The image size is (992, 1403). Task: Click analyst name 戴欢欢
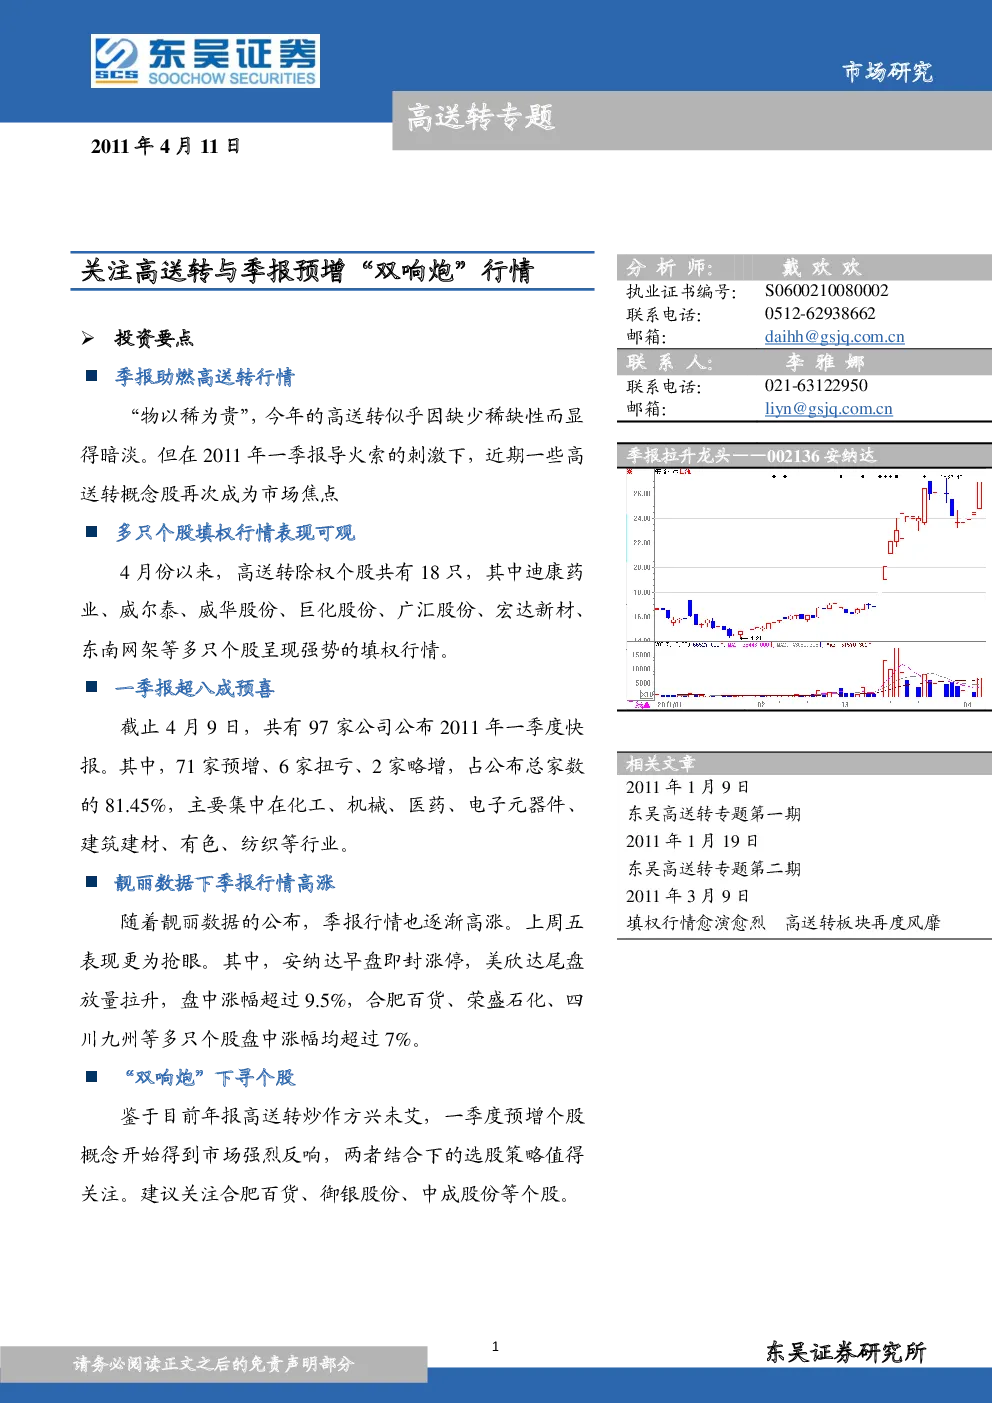[x=821, y=267]
